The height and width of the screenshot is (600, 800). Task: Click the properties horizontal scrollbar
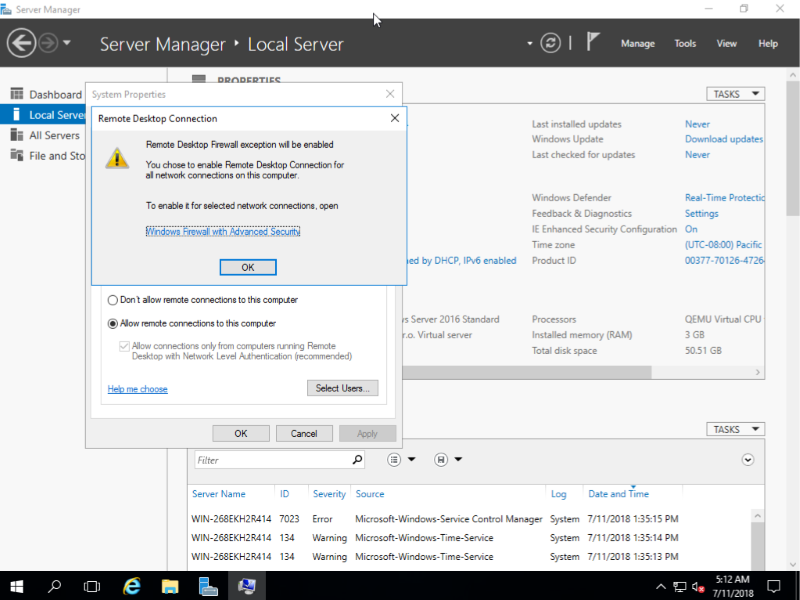click(x=526, y=372)
